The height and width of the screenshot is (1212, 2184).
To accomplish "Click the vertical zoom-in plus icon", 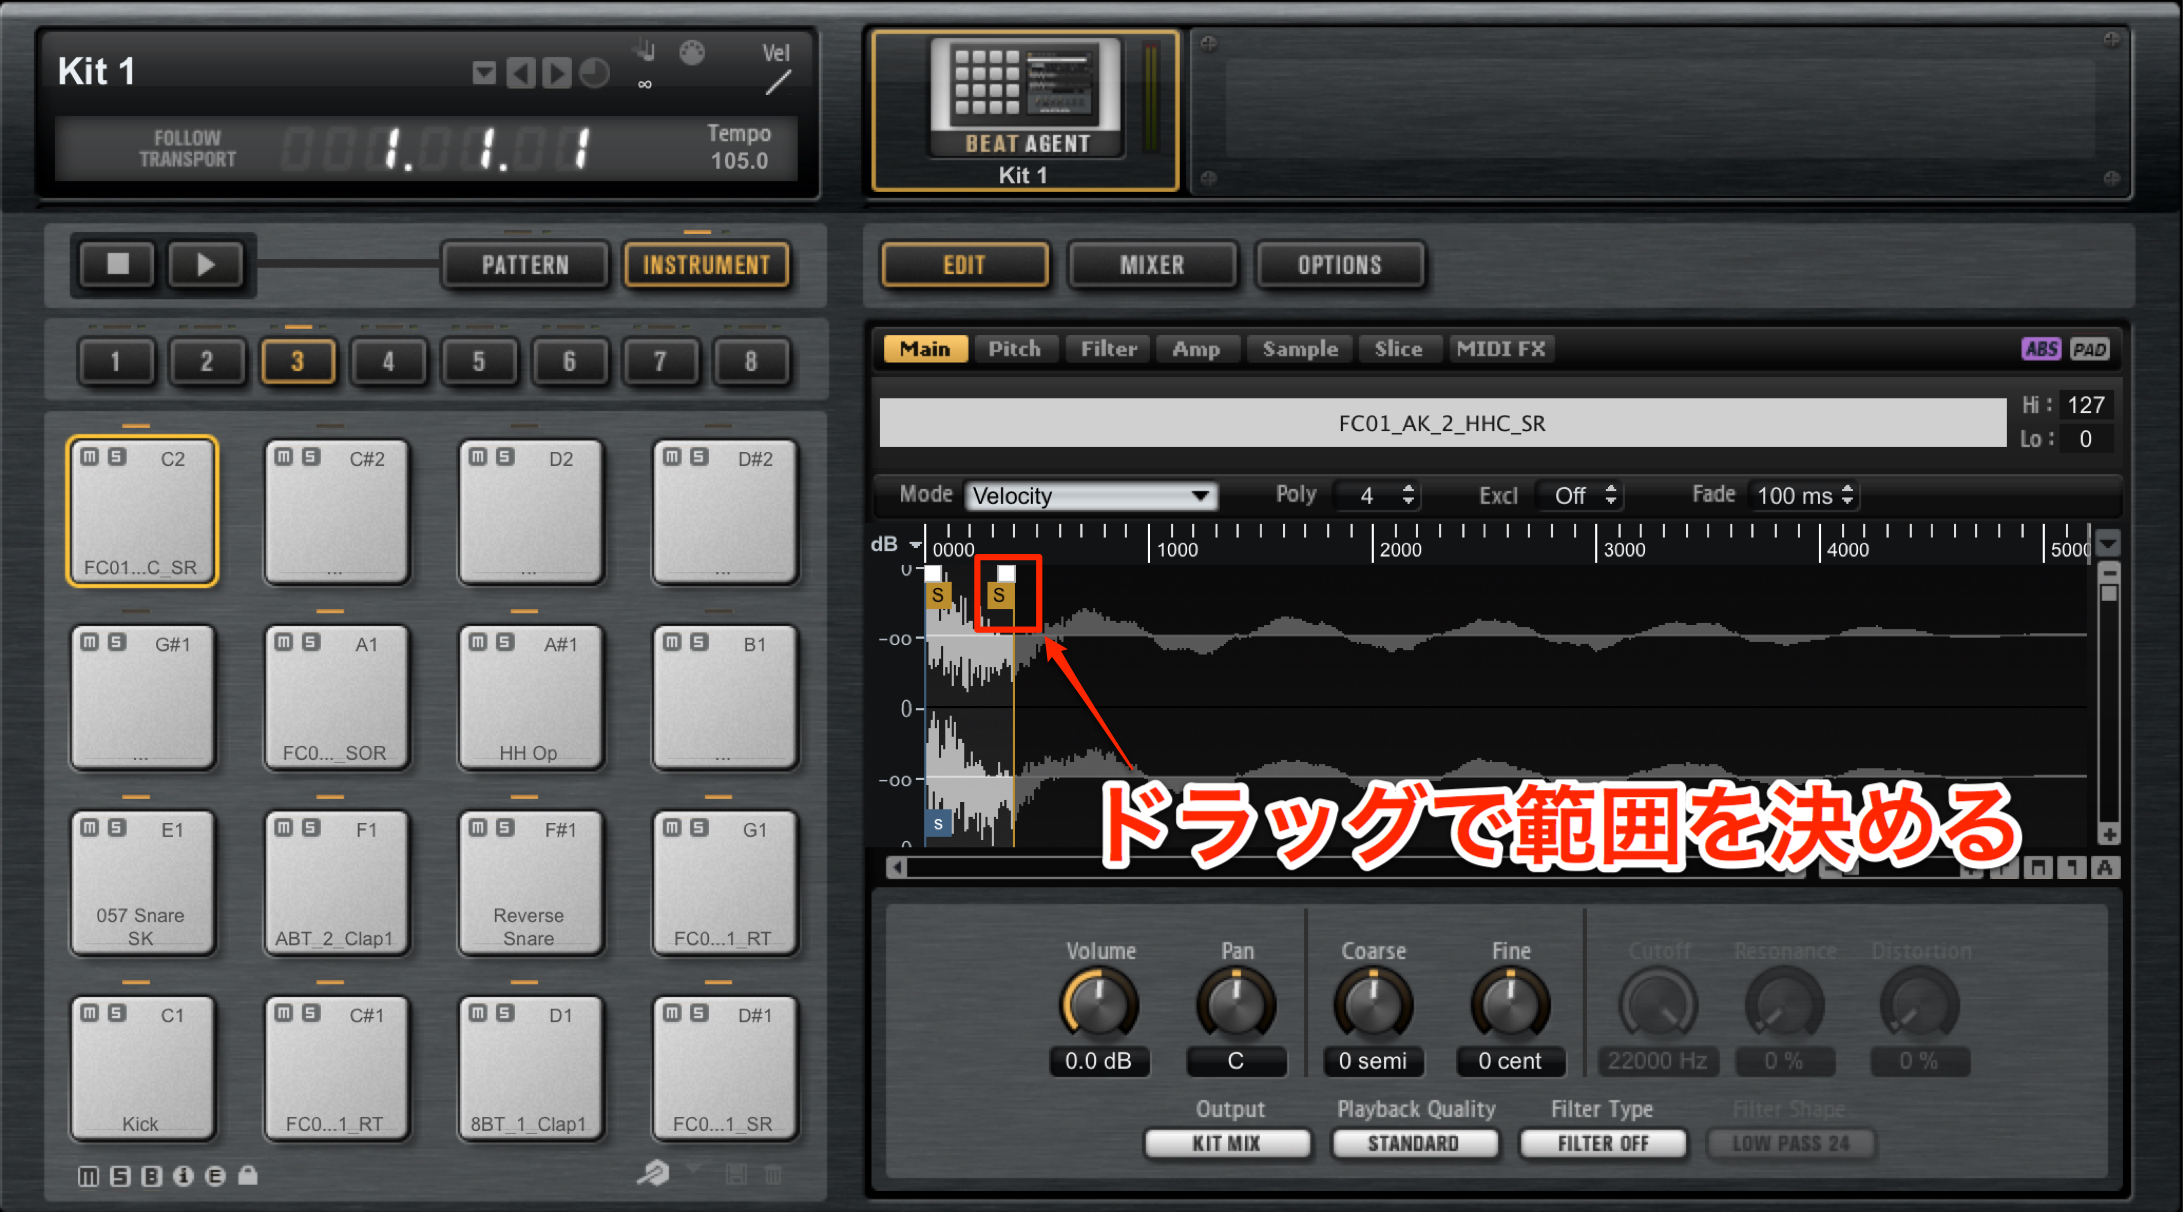I will point(2109,834).
